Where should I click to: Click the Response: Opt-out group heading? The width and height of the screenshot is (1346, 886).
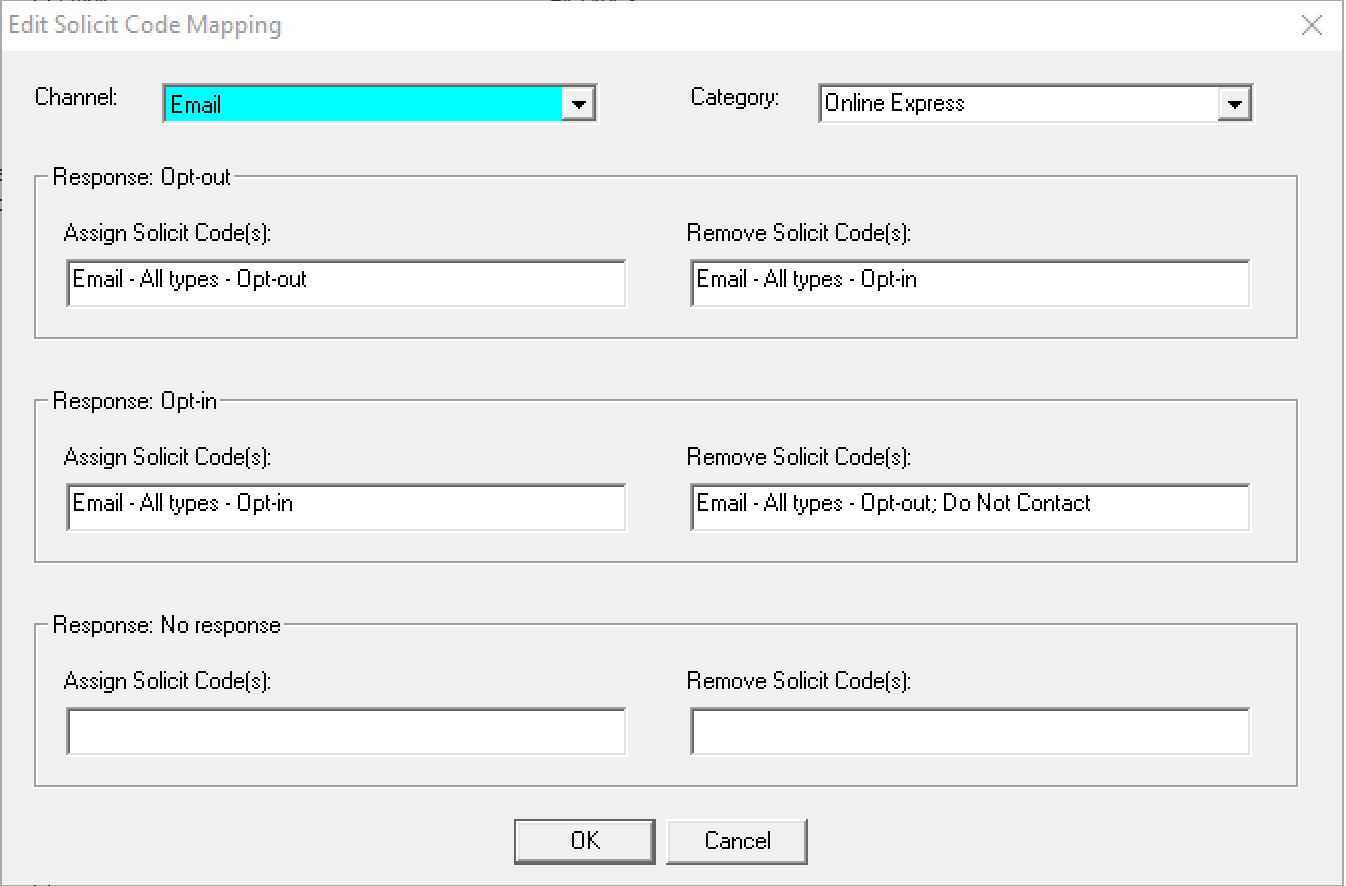(x=142, y=177)
